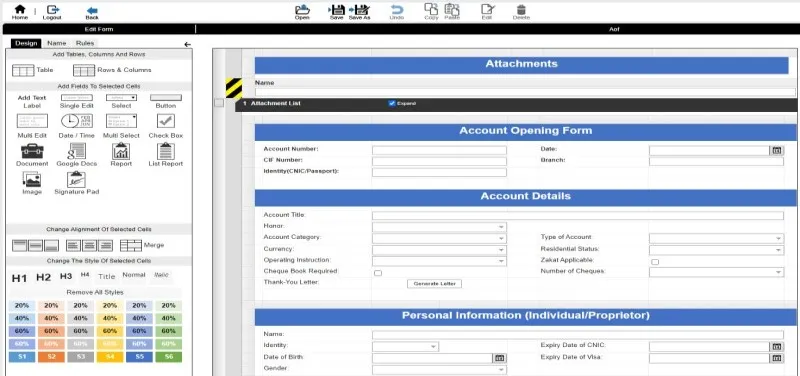Open the Residential Status dropdown
The width and height of the screenshot is (800, 376).
coord(716,250)
